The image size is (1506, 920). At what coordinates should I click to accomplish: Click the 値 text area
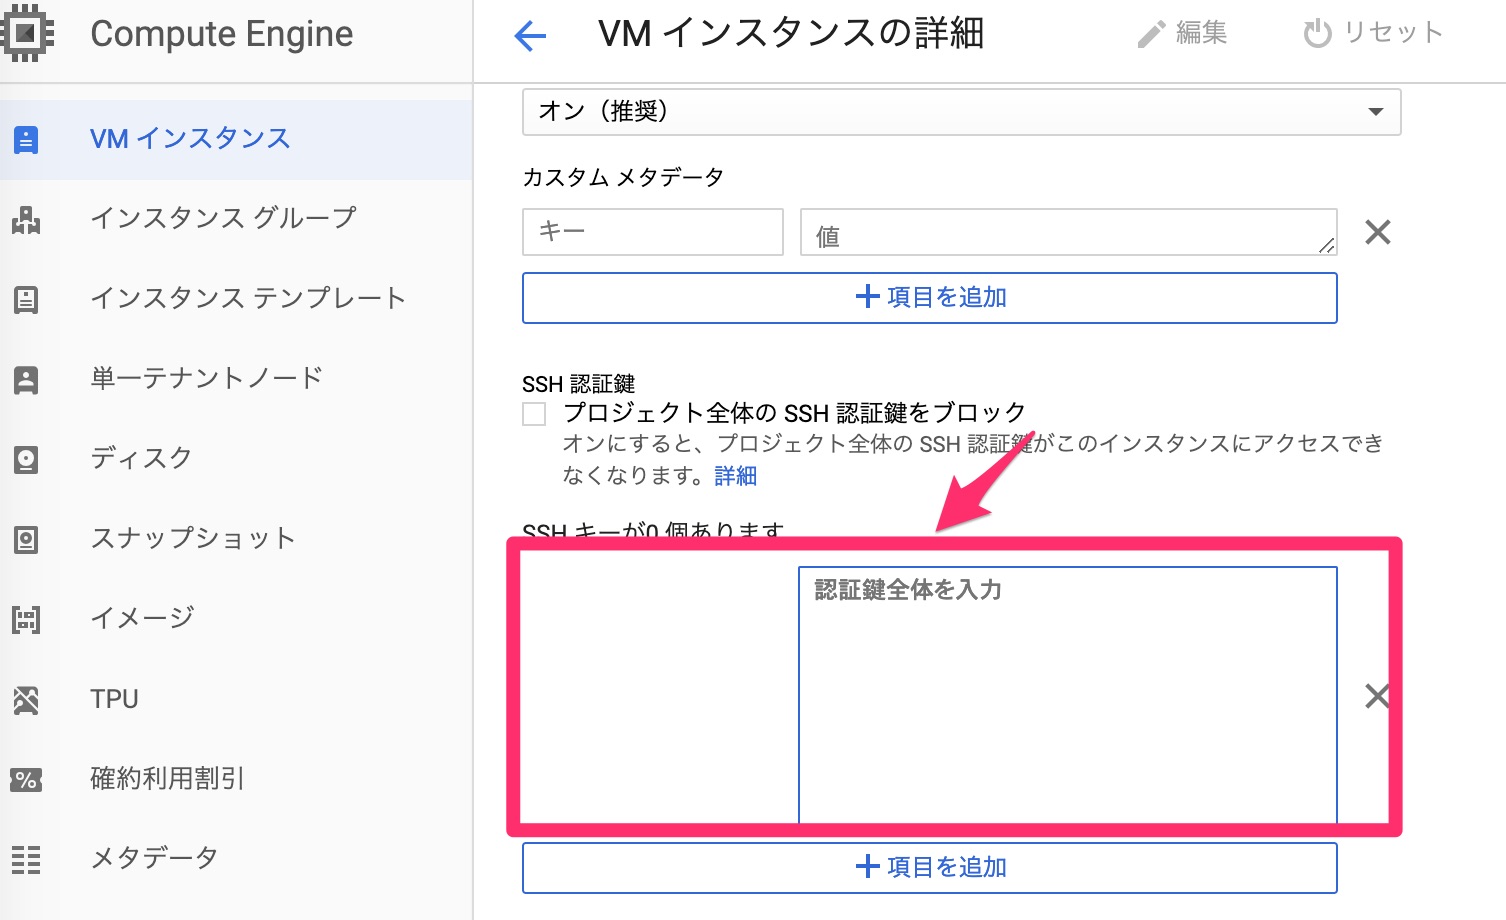1068,232
